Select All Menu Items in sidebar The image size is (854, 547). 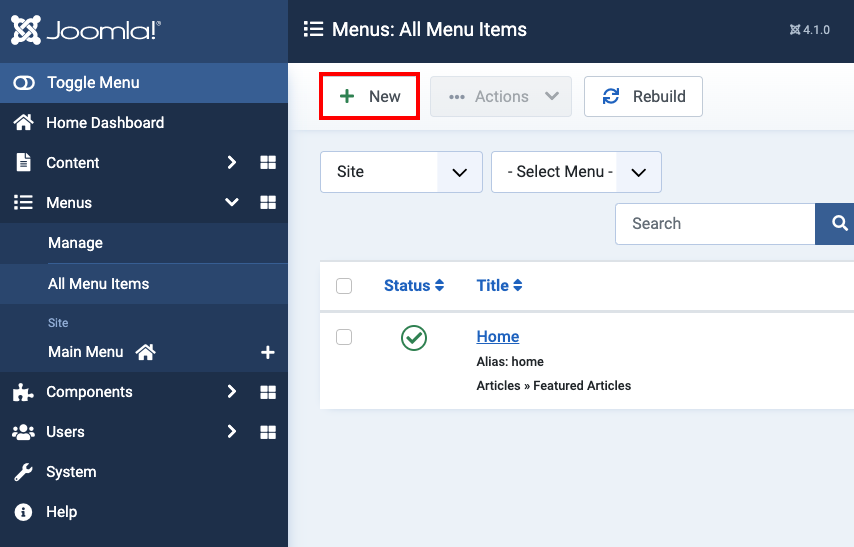98,284
